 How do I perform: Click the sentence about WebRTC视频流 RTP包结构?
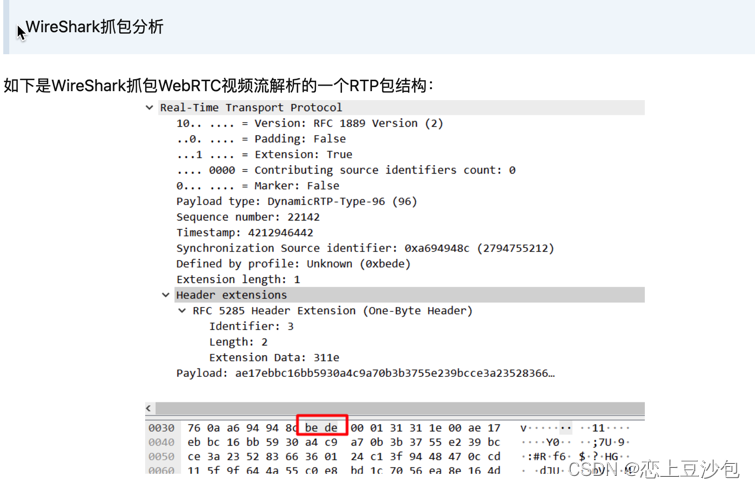pyautogui.click(x=219, y=85)
